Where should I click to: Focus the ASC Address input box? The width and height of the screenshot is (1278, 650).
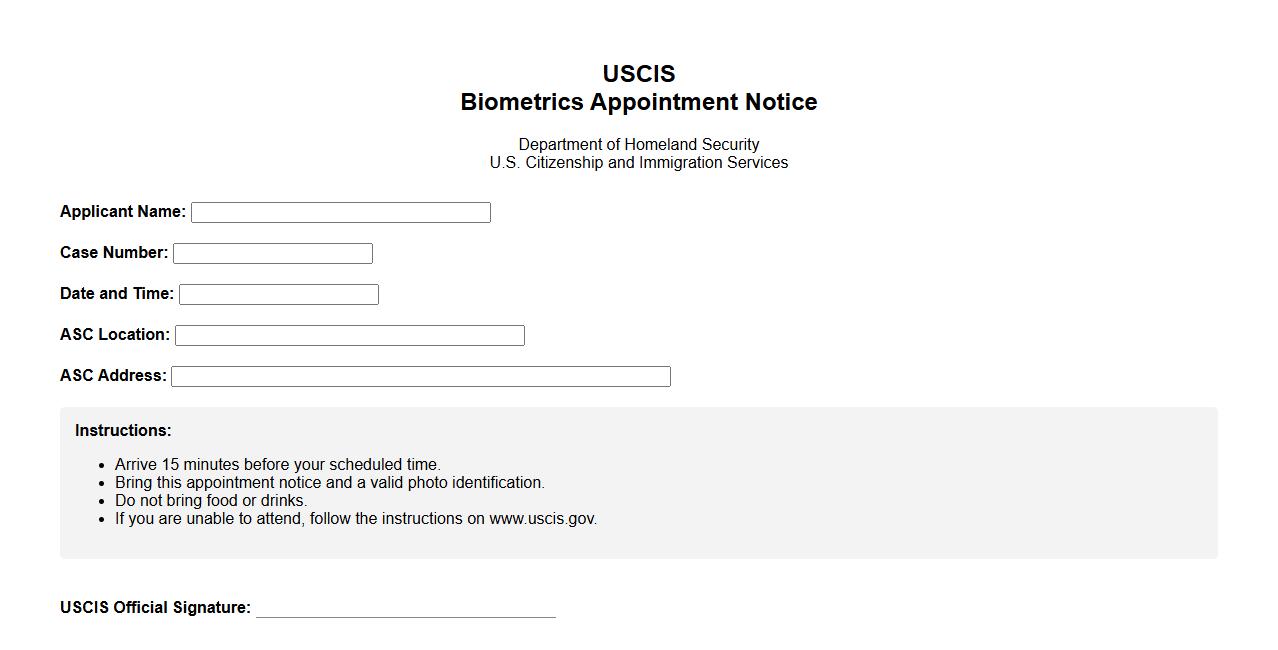coord(420,376)
